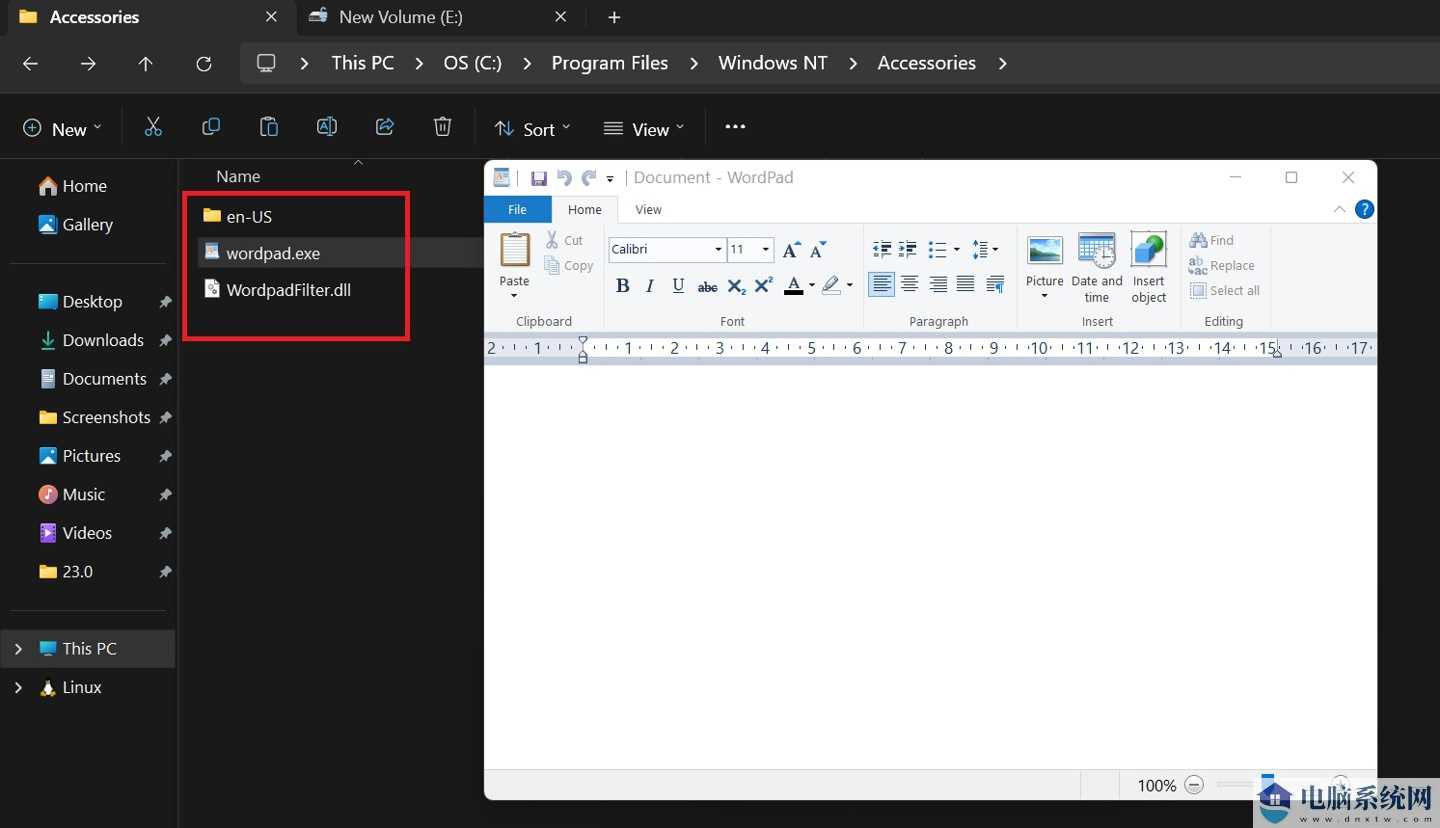Open Customize Quick Access Toolbar dropdown
This screenshot has height=828, width=1440.
[x=610, y=179]
